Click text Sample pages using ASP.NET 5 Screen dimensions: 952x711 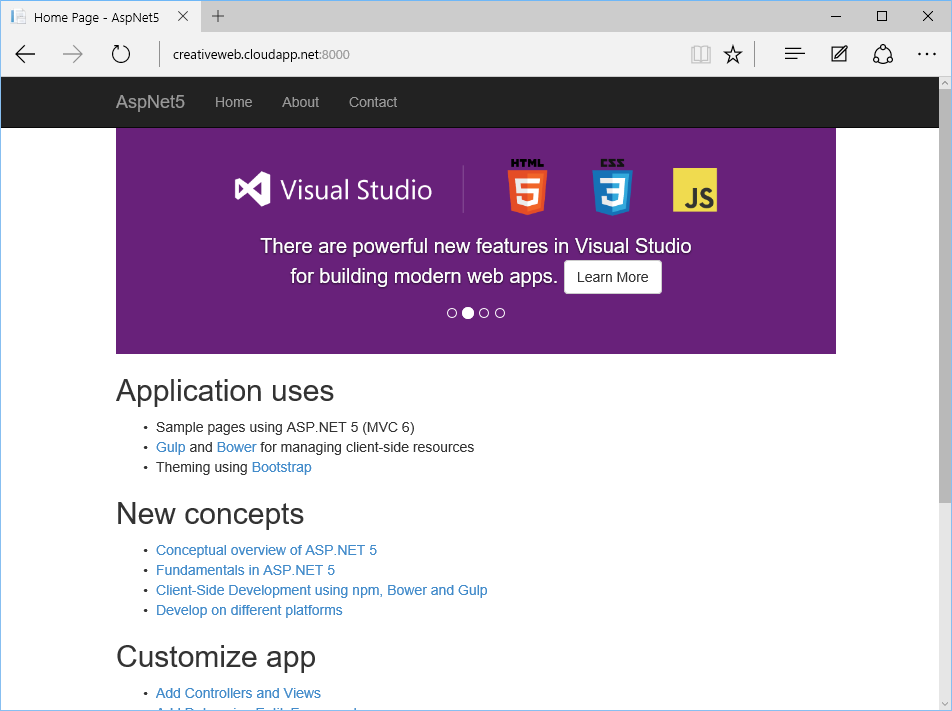pos(285,427)
